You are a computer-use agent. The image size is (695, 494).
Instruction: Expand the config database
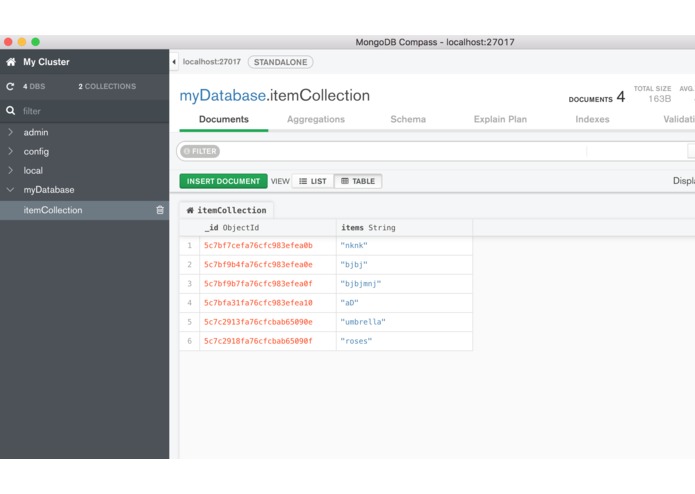(10, 151)
